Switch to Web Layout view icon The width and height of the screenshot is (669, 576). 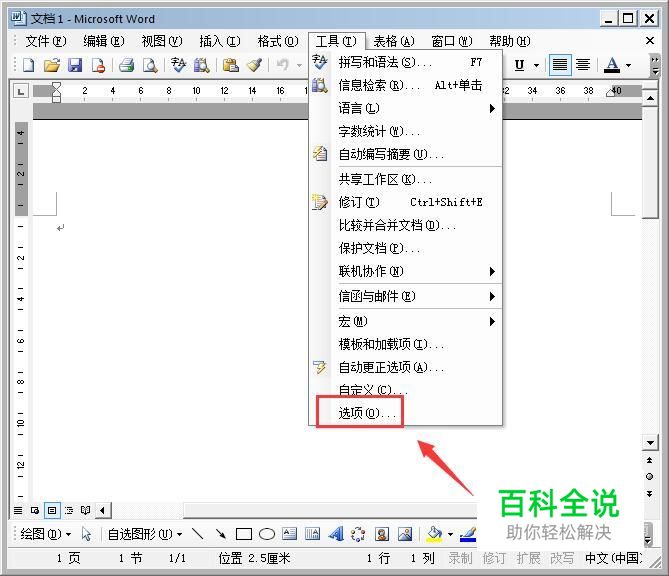35,510
